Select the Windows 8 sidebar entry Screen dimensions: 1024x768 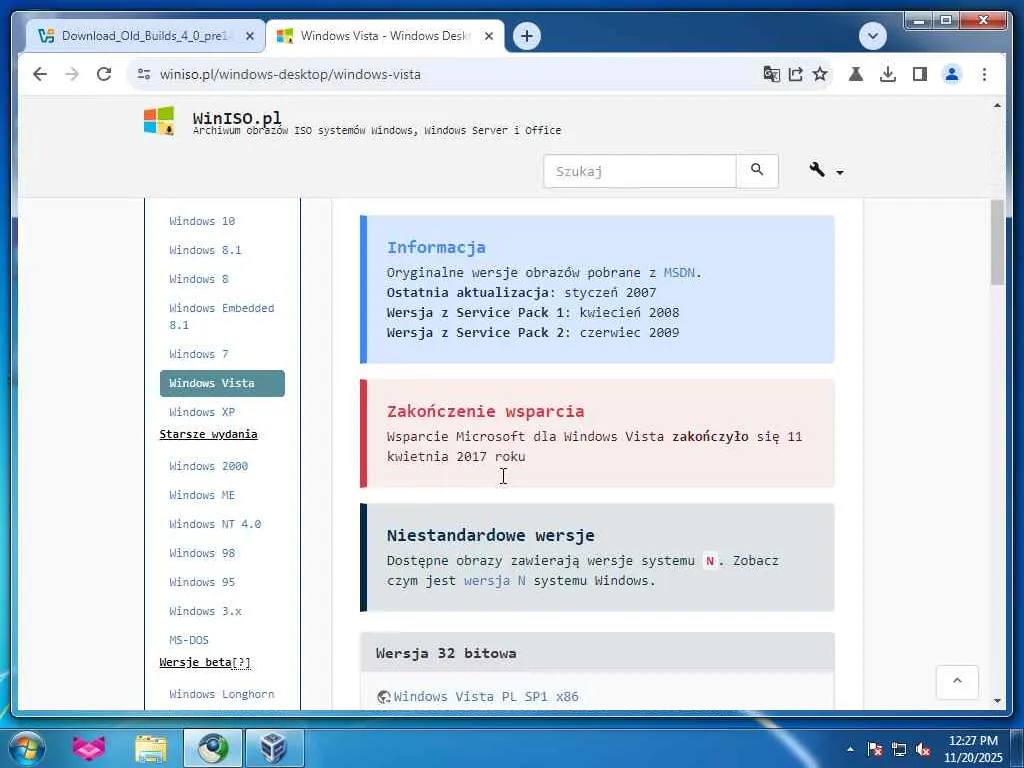[x=199, y=279]
